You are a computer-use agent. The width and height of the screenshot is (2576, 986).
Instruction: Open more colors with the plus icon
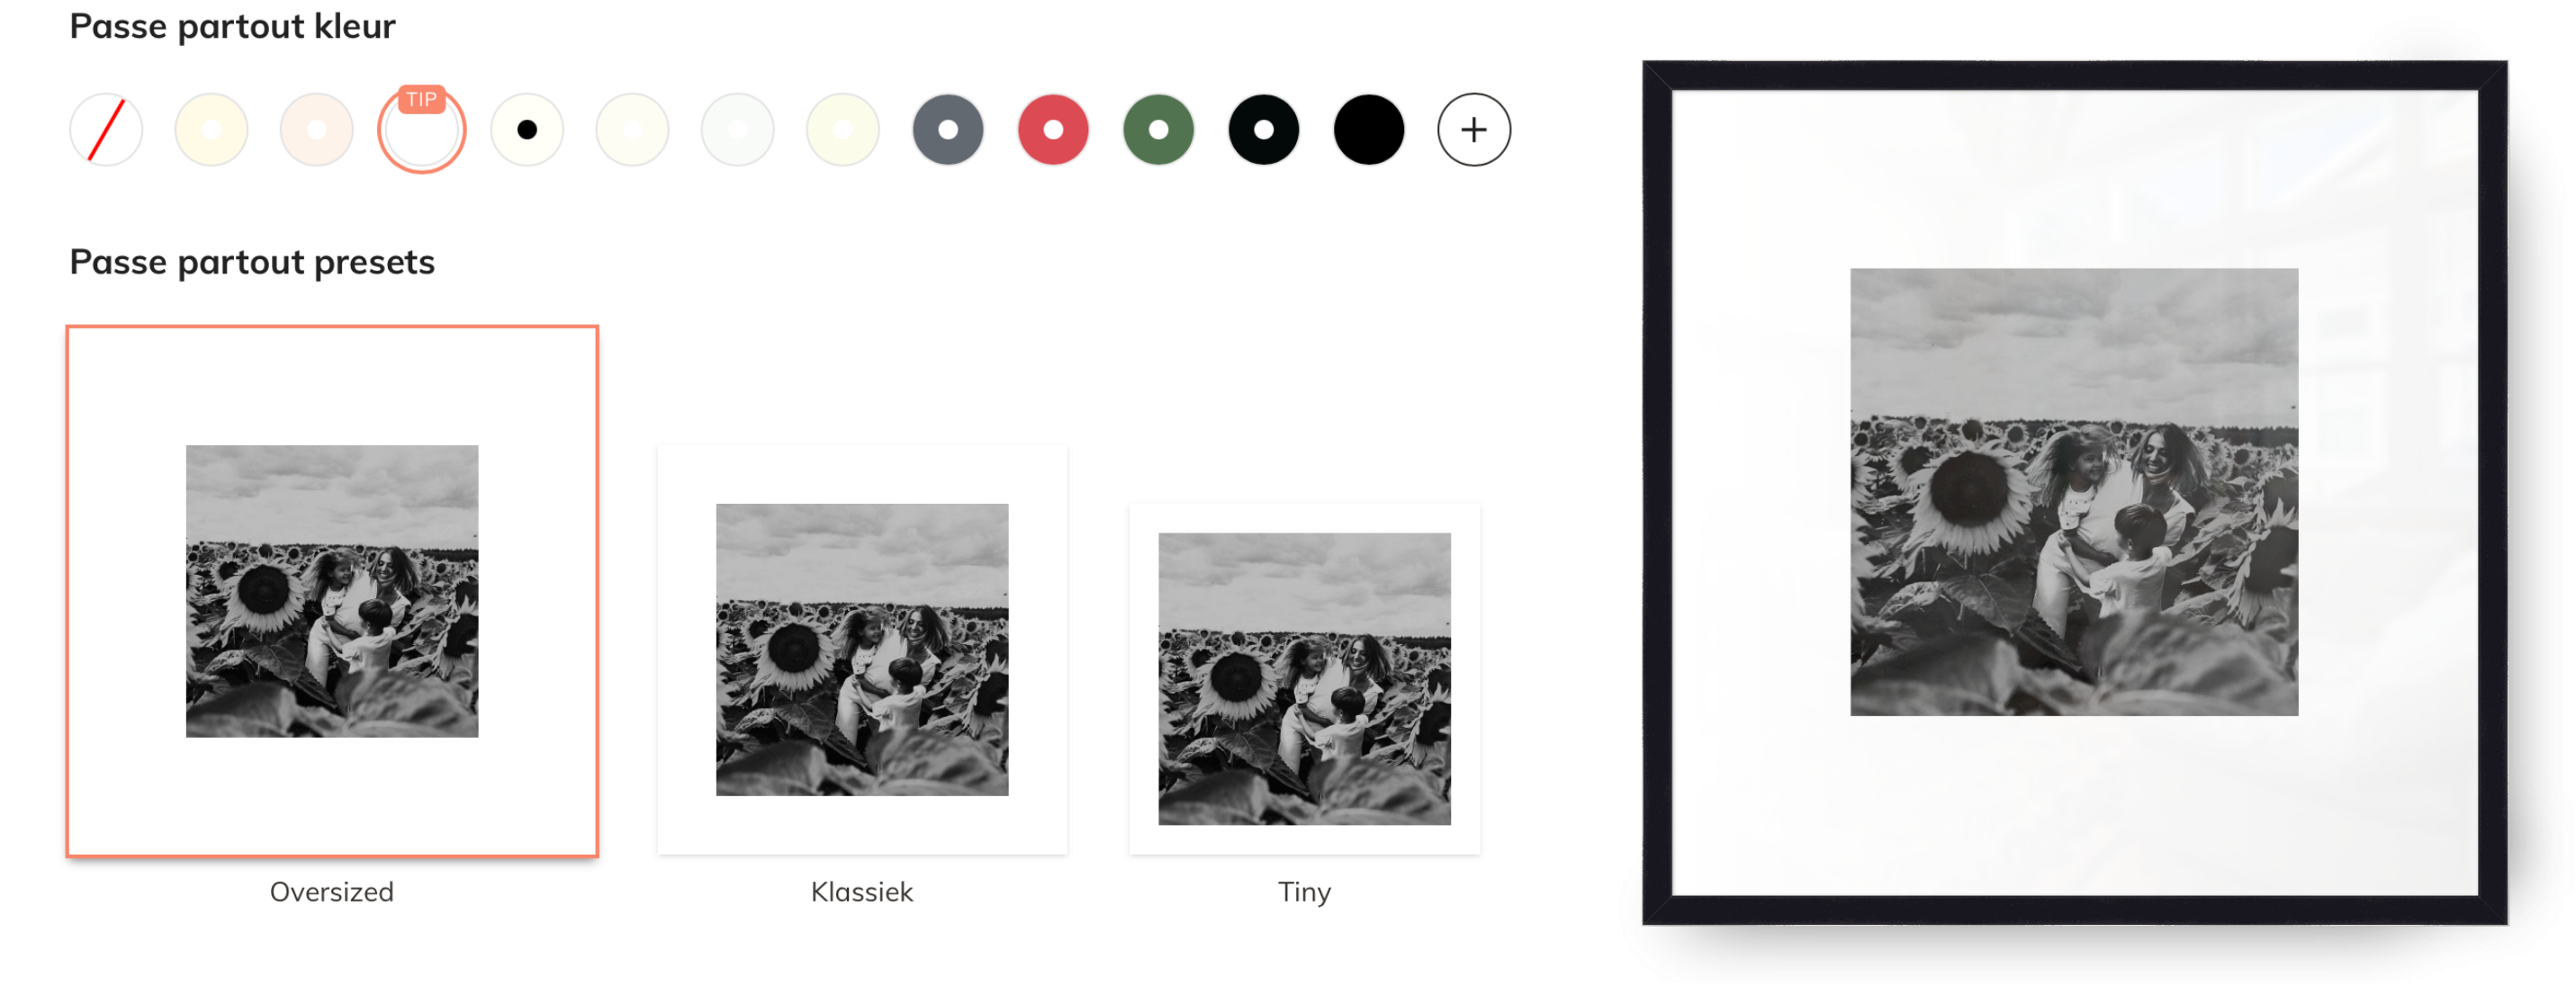click(x=1473, y=130)
